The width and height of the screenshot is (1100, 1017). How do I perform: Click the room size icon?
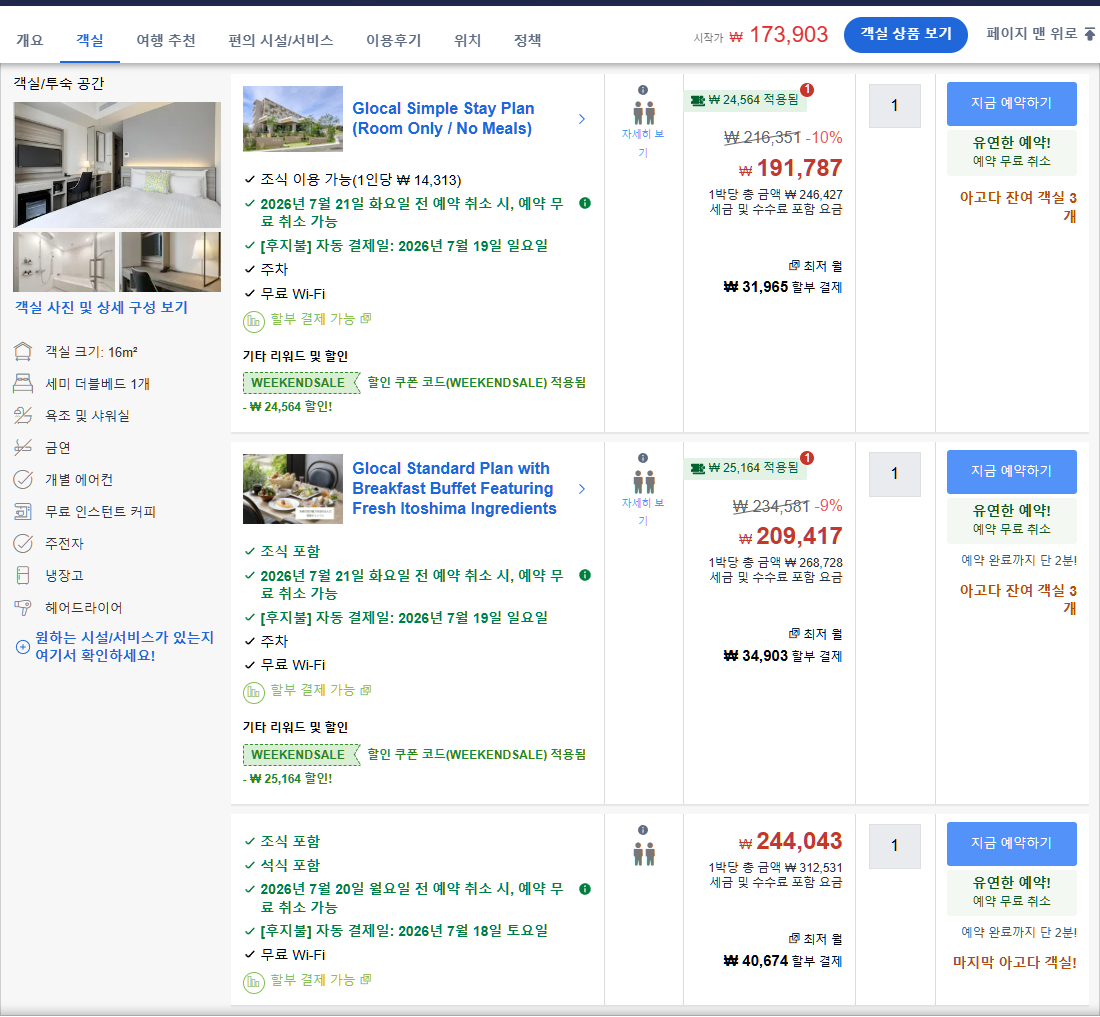click(x=23, y=351)
